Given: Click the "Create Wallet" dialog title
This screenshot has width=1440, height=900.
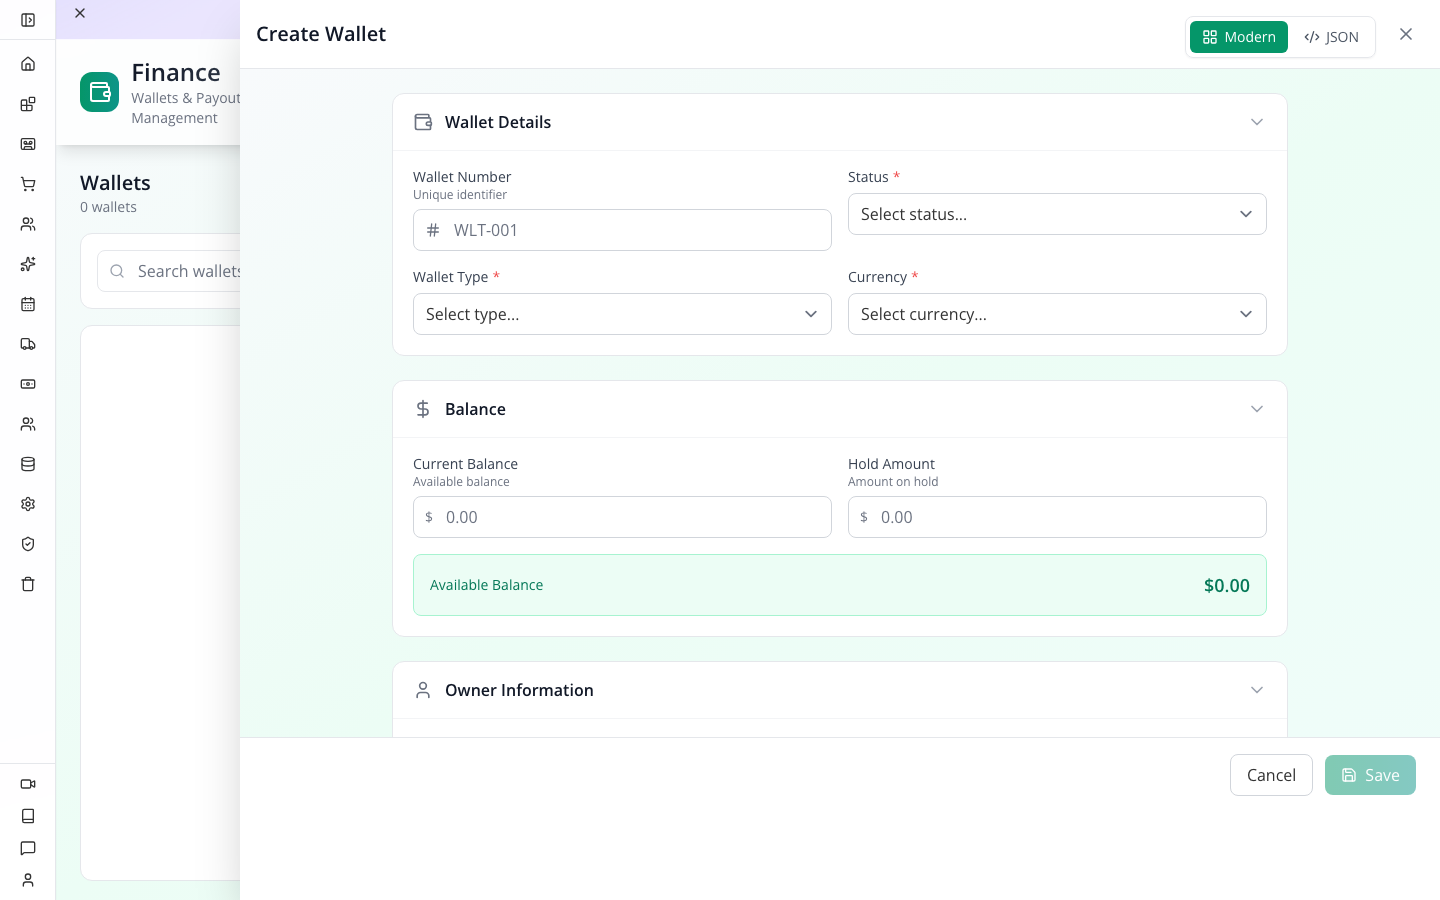Looking at the screenshot, I should point(321,34).
